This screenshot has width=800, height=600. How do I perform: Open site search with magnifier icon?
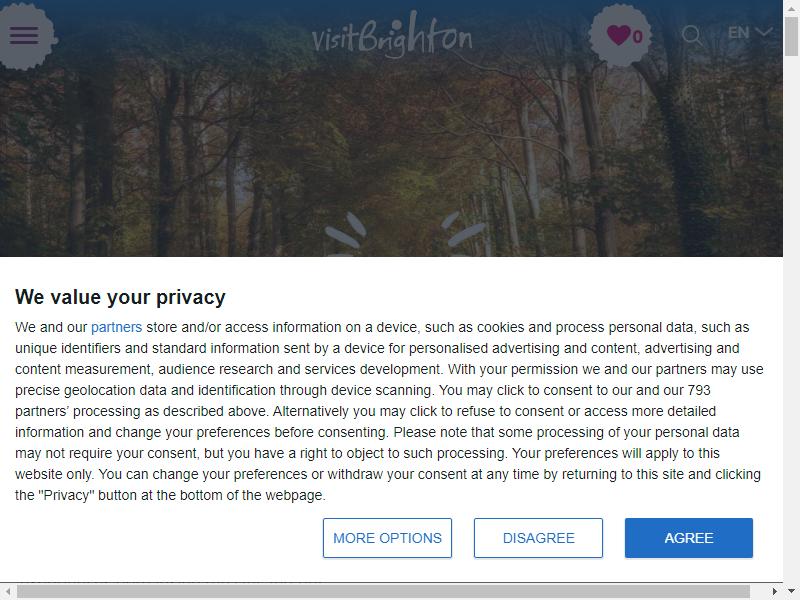click(692, 35)
